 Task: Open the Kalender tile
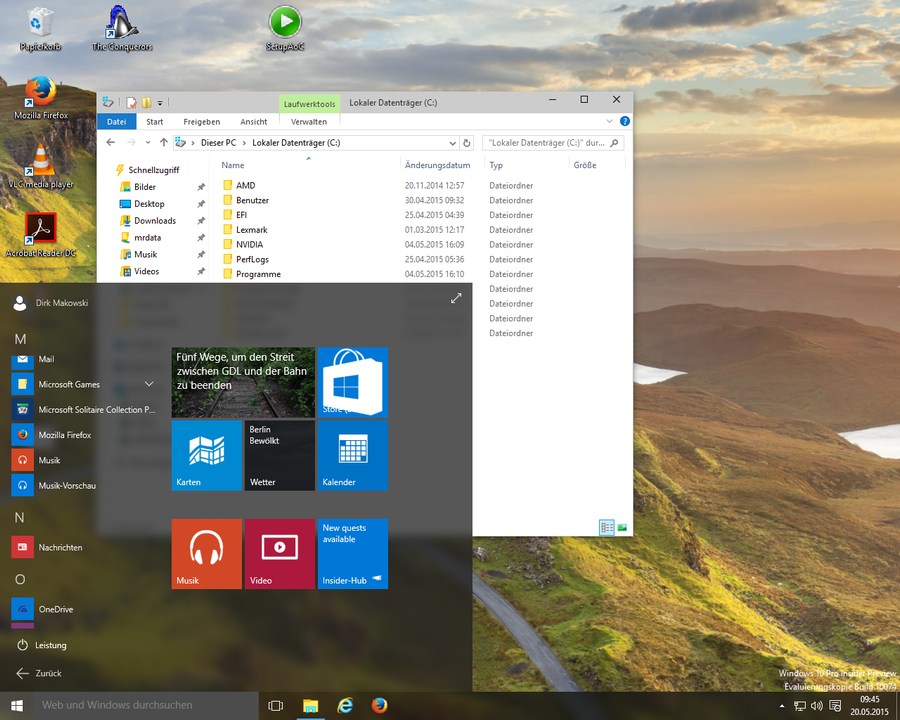click(353, 455)
